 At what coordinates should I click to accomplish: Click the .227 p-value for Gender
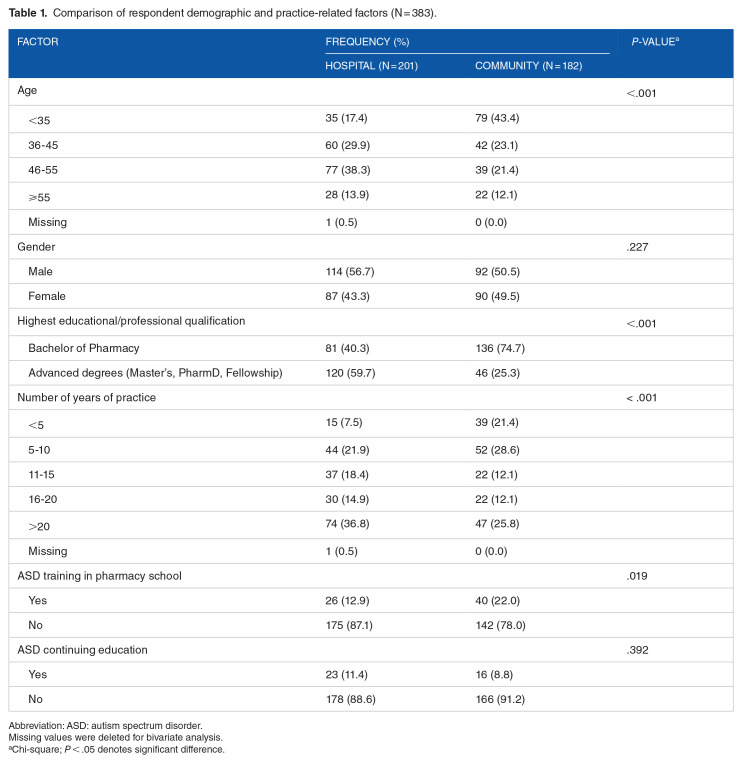point(638,247)
